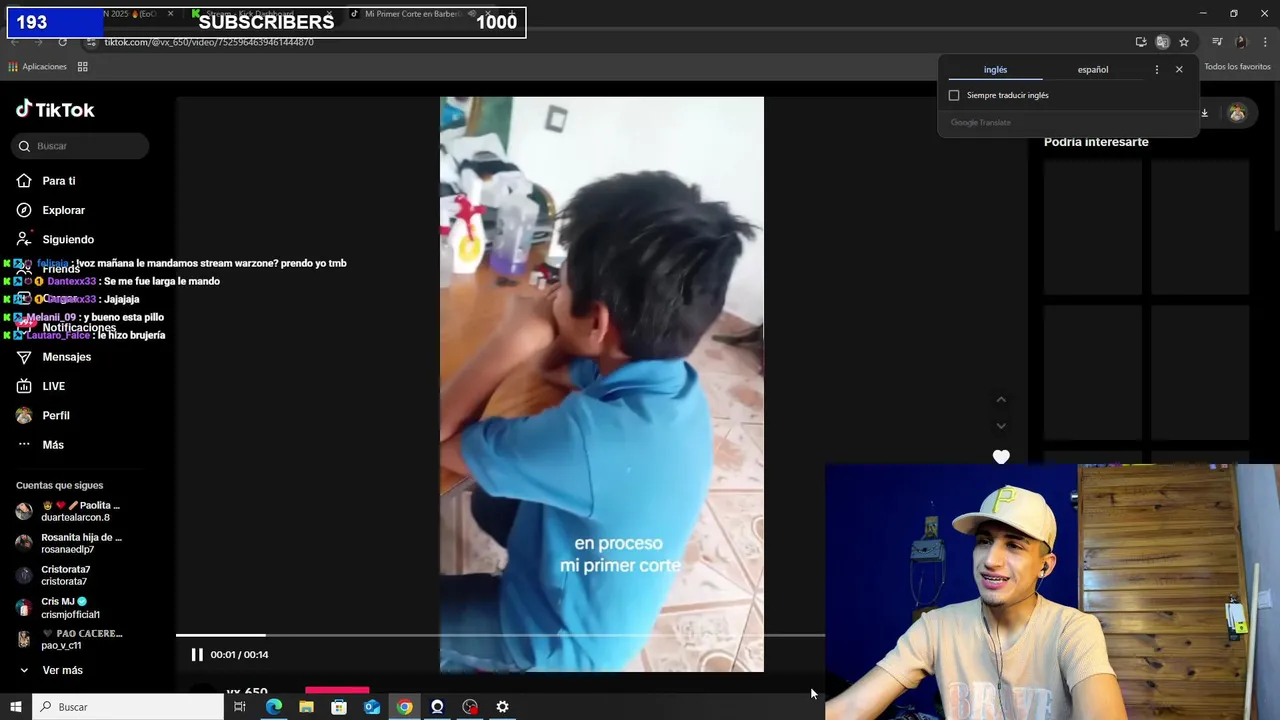Open Microsoft Edge from the taskbar
The height and width of the screenshot is (720, 1280).
[x=273, y=707]
